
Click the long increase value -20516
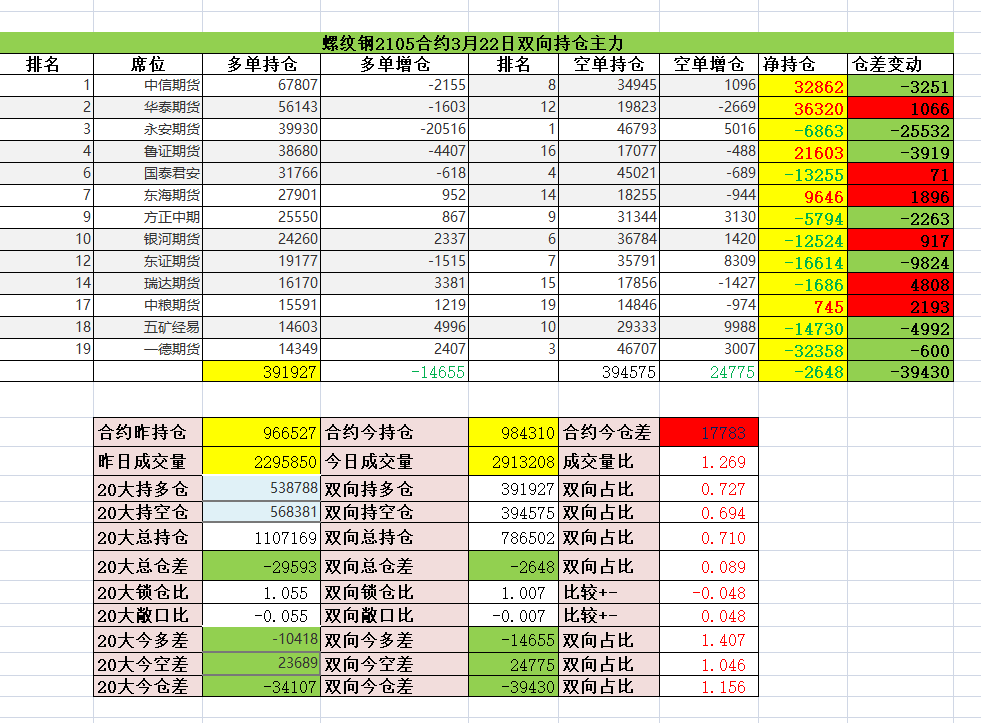(x=394, y=130)
